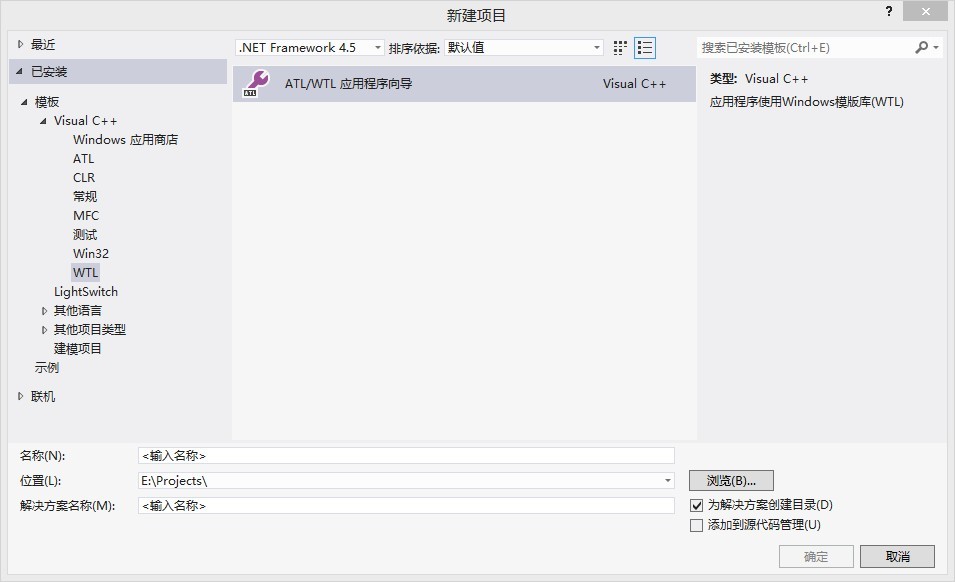The width and height of the screenshot is (955, 582).
Task: Expand the 联机 section
Action: 21,396
